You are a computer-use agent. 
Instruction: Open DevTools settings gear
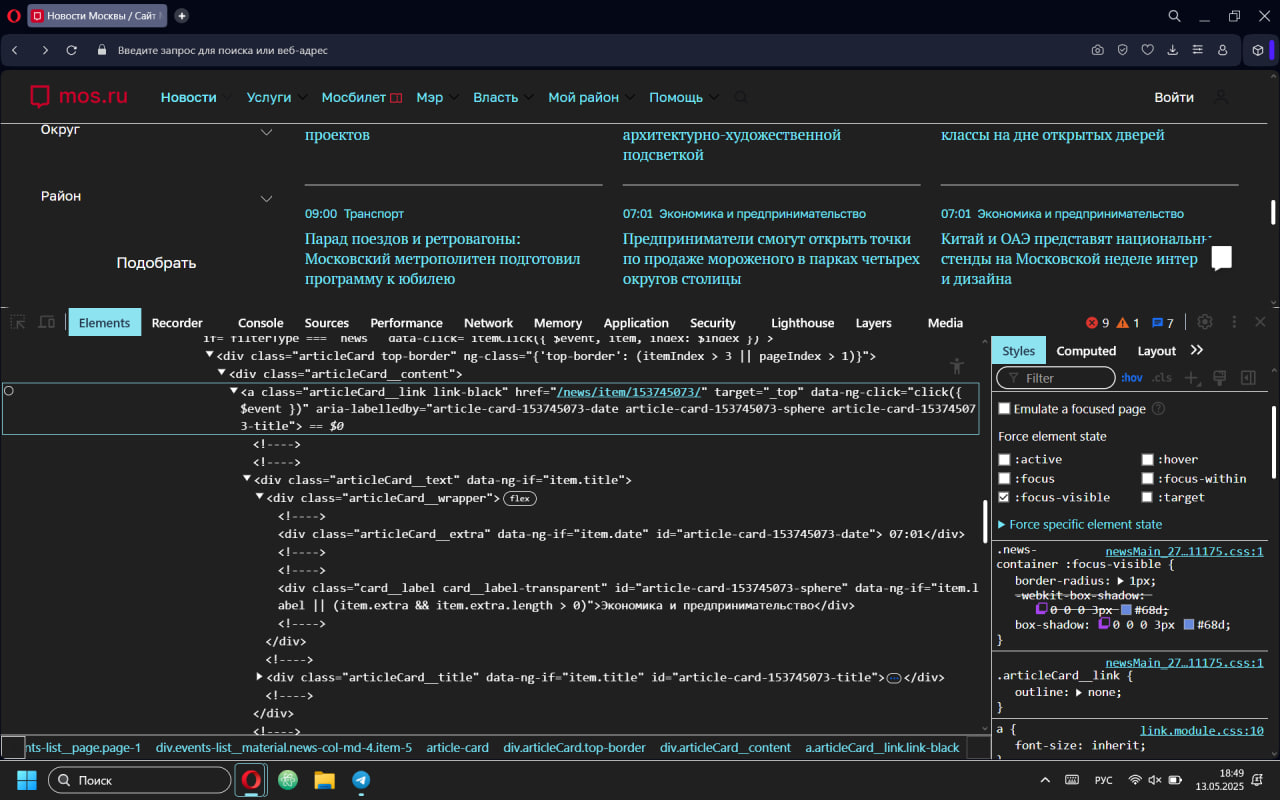[1205, 322]
